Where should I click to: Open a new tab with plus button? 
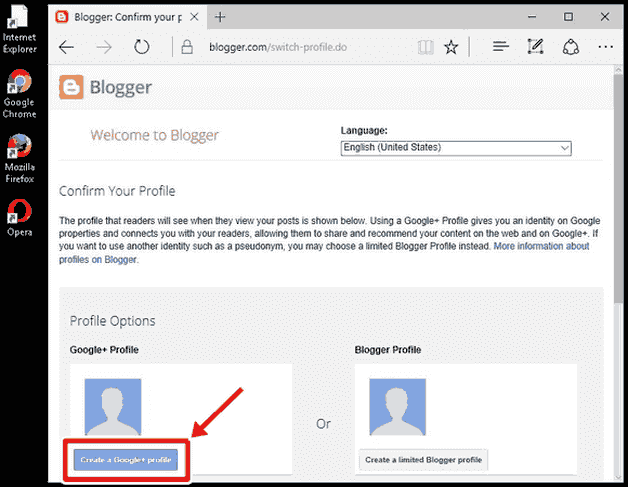point(220,17)
